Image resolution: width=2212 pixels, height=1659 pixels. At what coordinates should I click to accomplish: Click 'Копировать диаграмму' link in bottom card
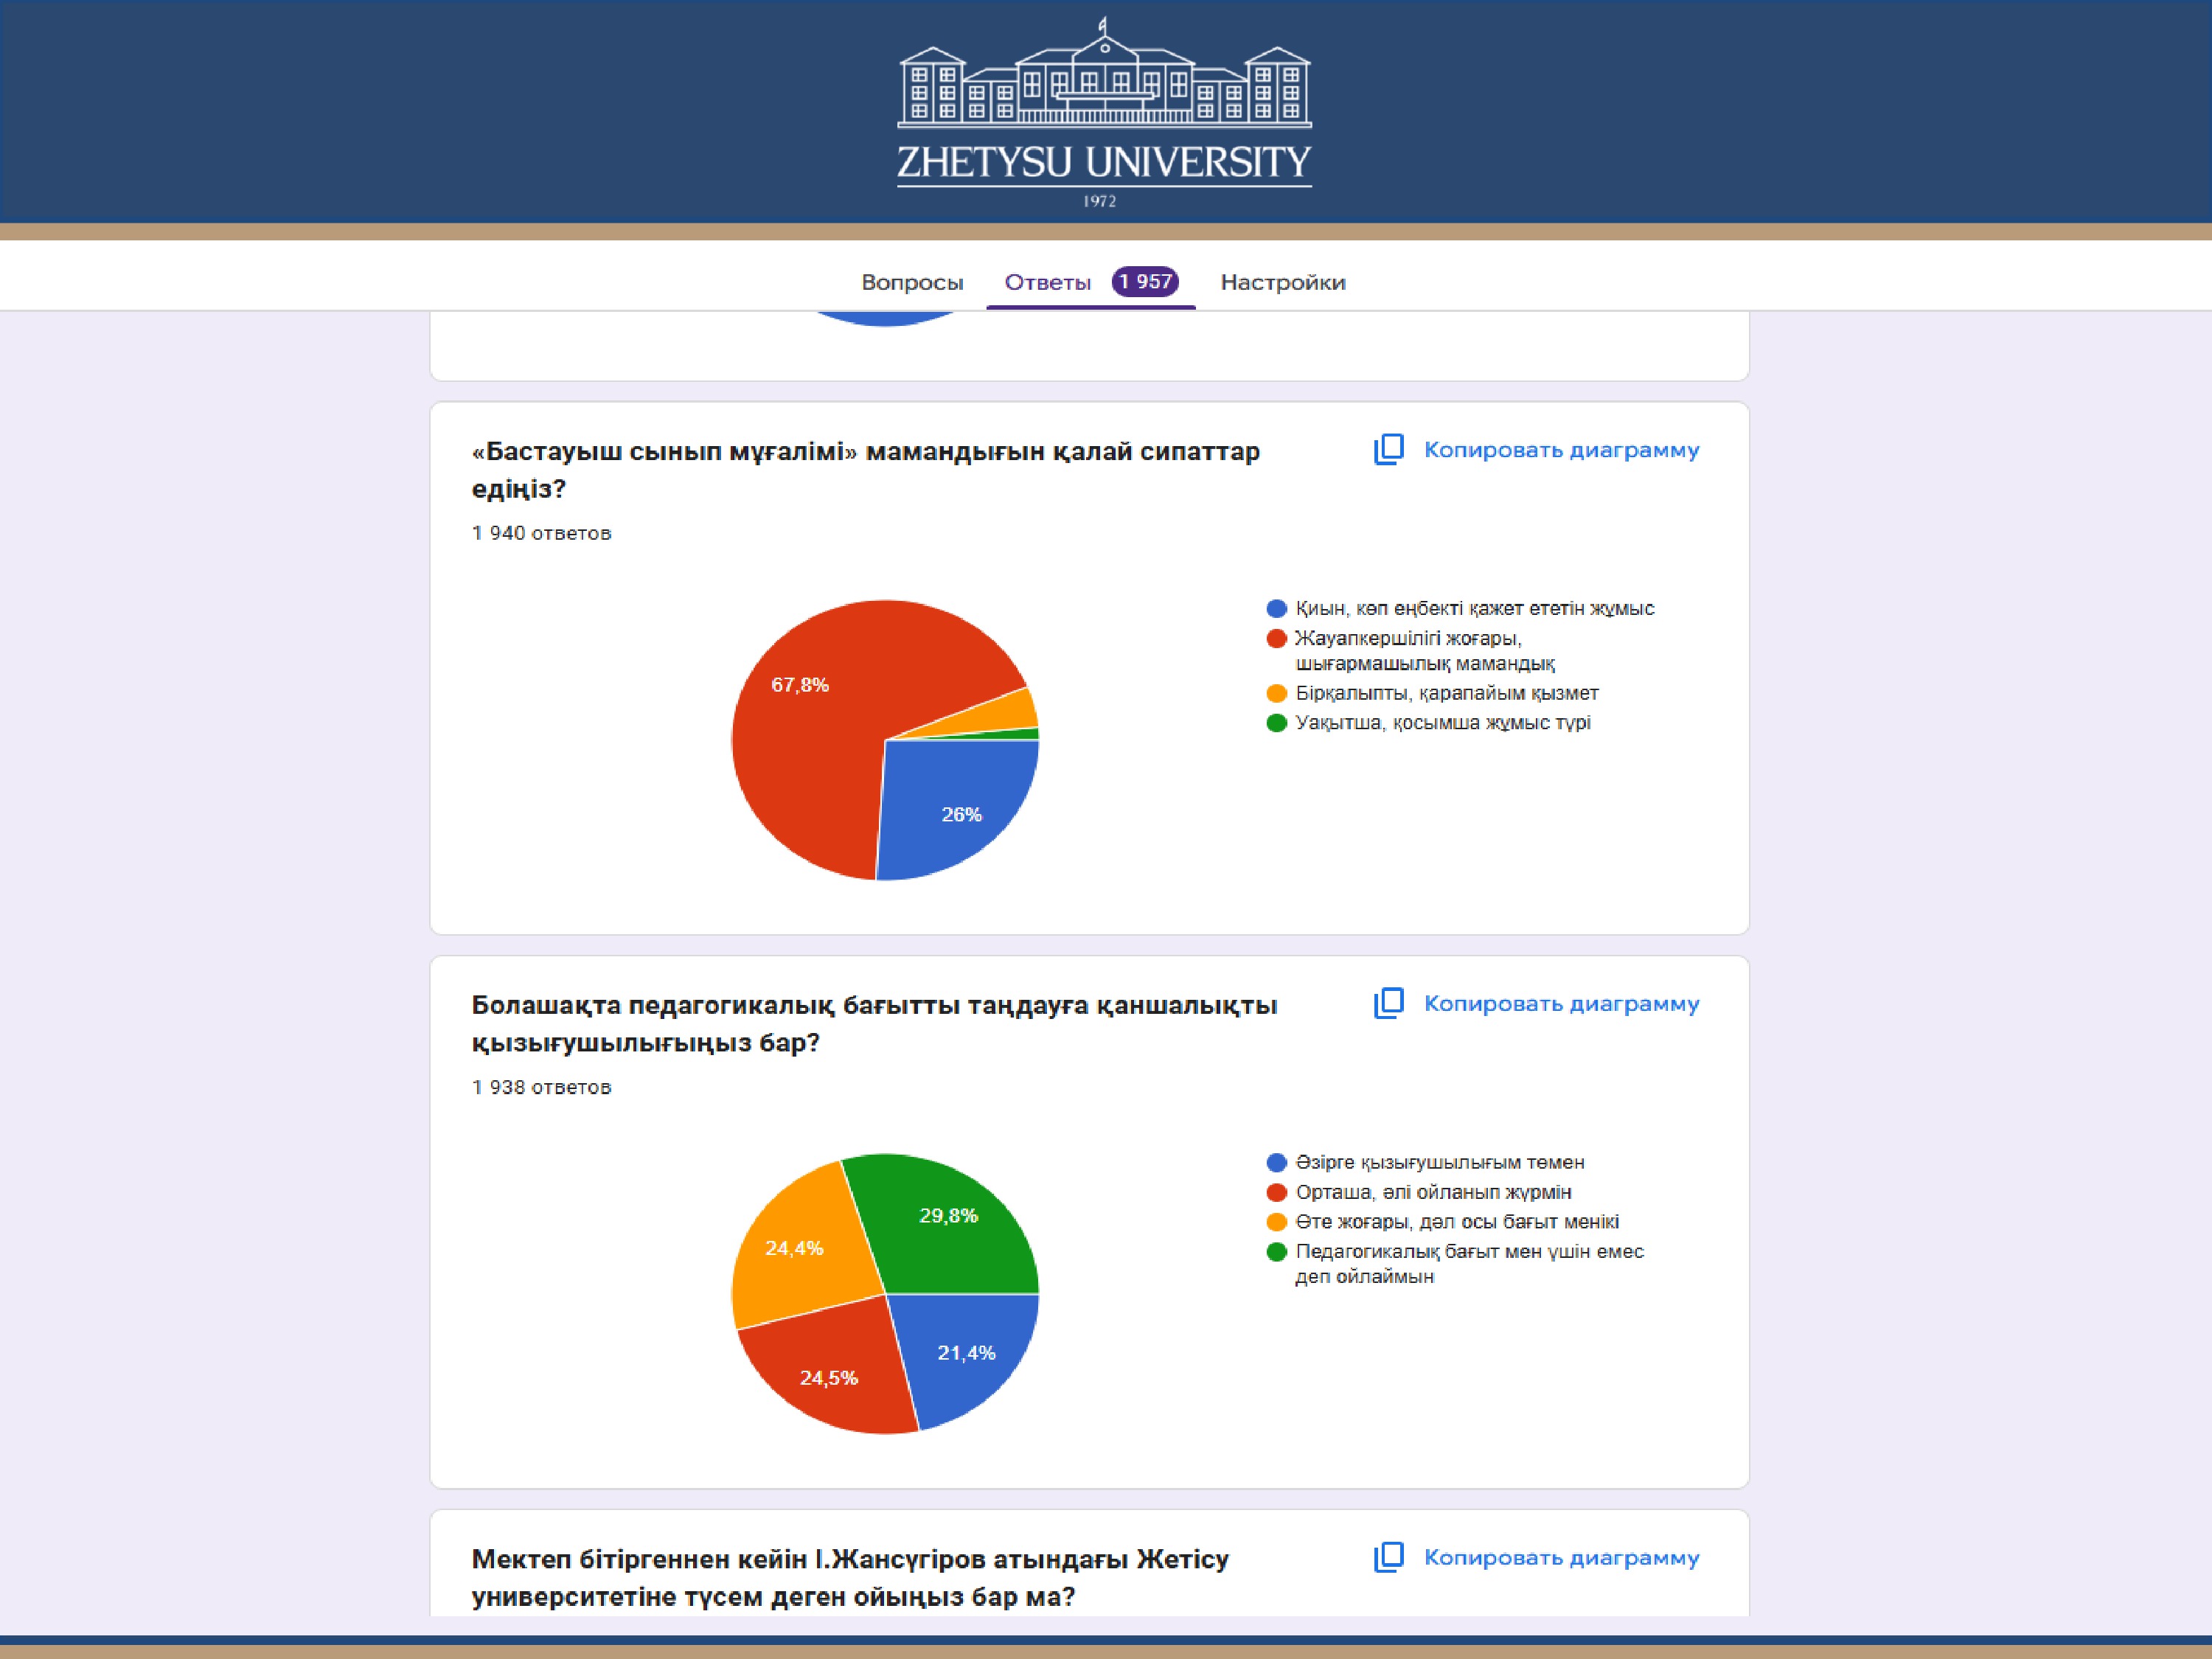[1560, 1557]
